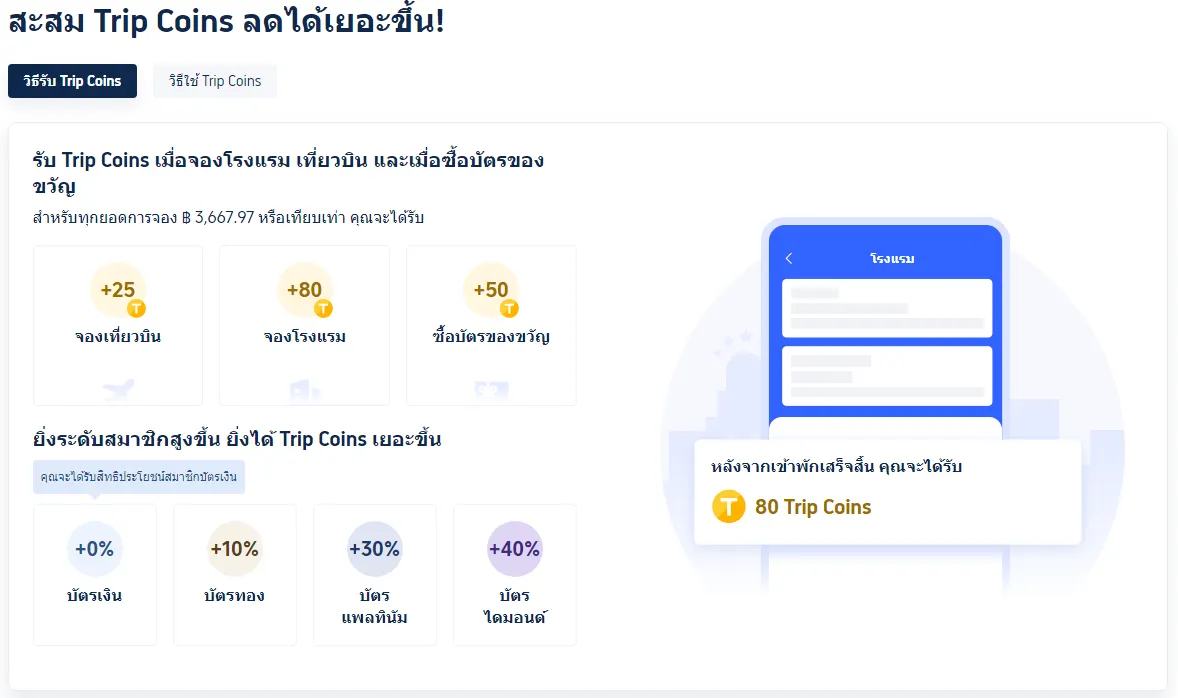
Task: Click the membership benefits tooltip above บัตรเงิน
Action: coord(138,477)
